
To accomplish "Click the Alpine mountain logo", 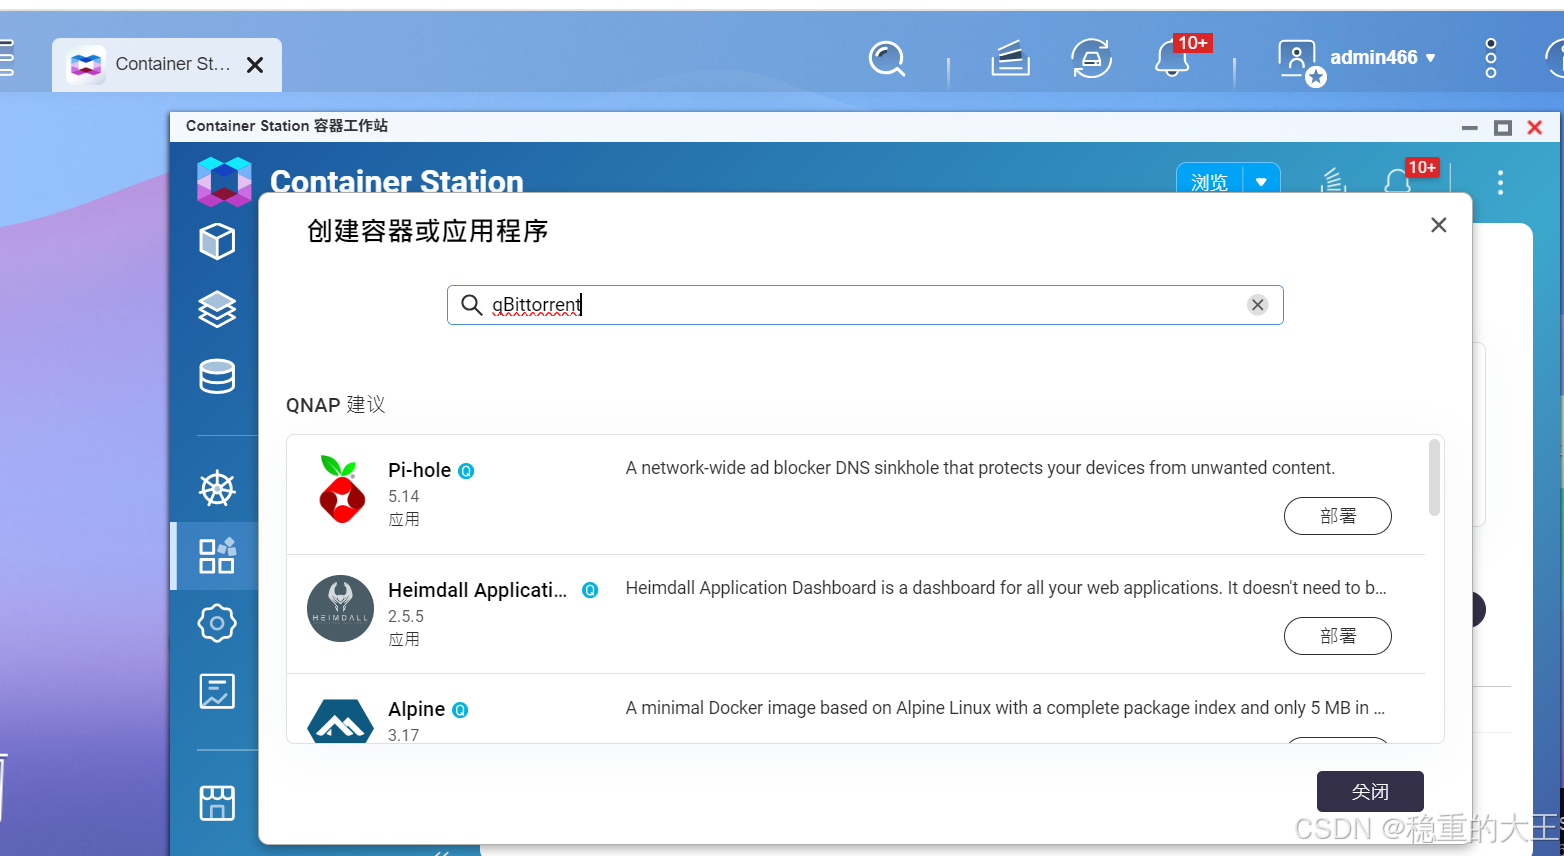I will [340, 720].
